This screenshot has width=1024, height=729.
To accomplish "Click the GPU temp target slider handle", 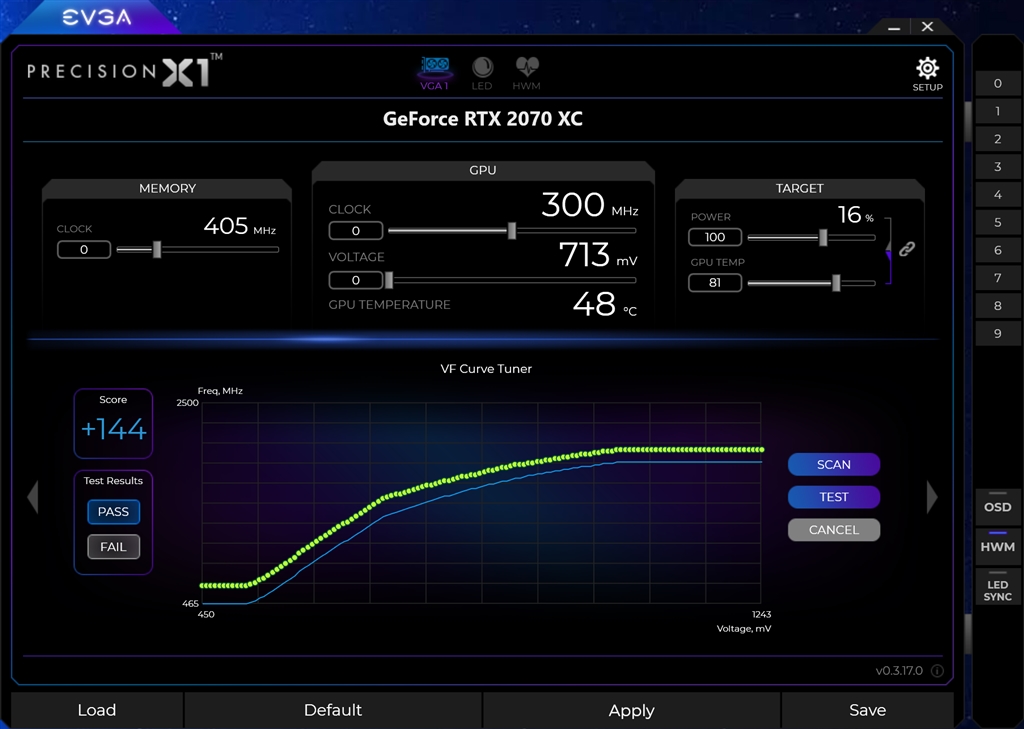I will (836, 283).
